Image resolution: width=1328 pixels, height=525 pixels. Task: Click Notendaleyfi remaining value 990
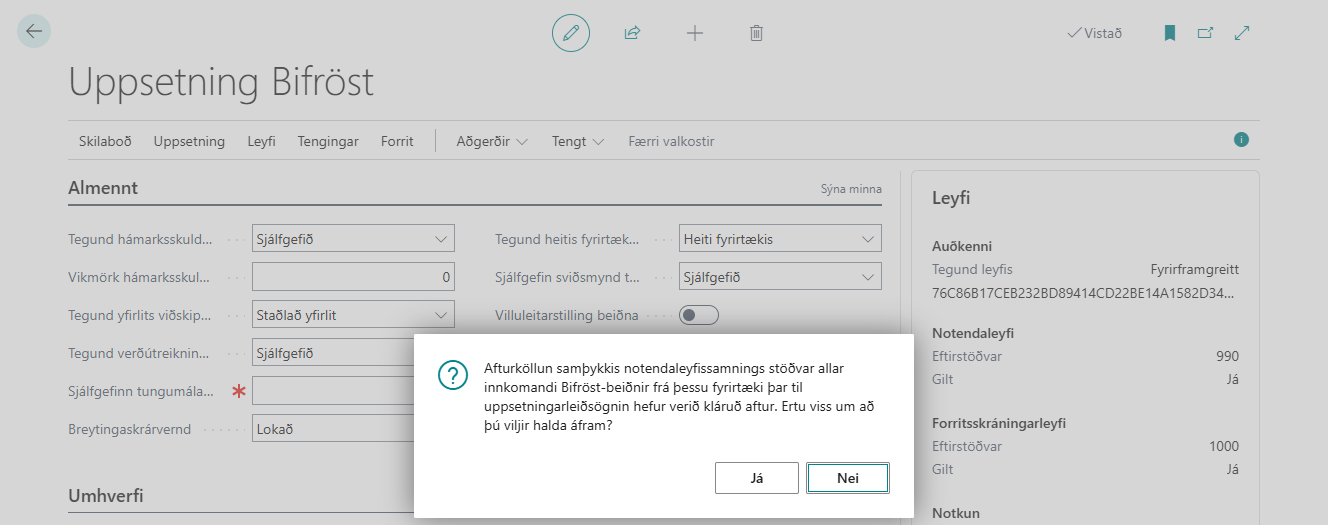[x=1227, y=356]
